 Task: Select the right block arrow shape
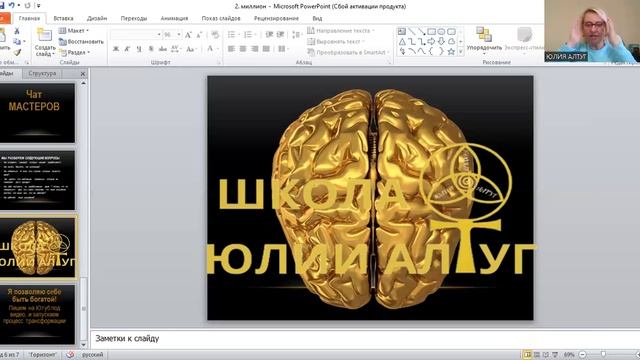click(431, 41)
